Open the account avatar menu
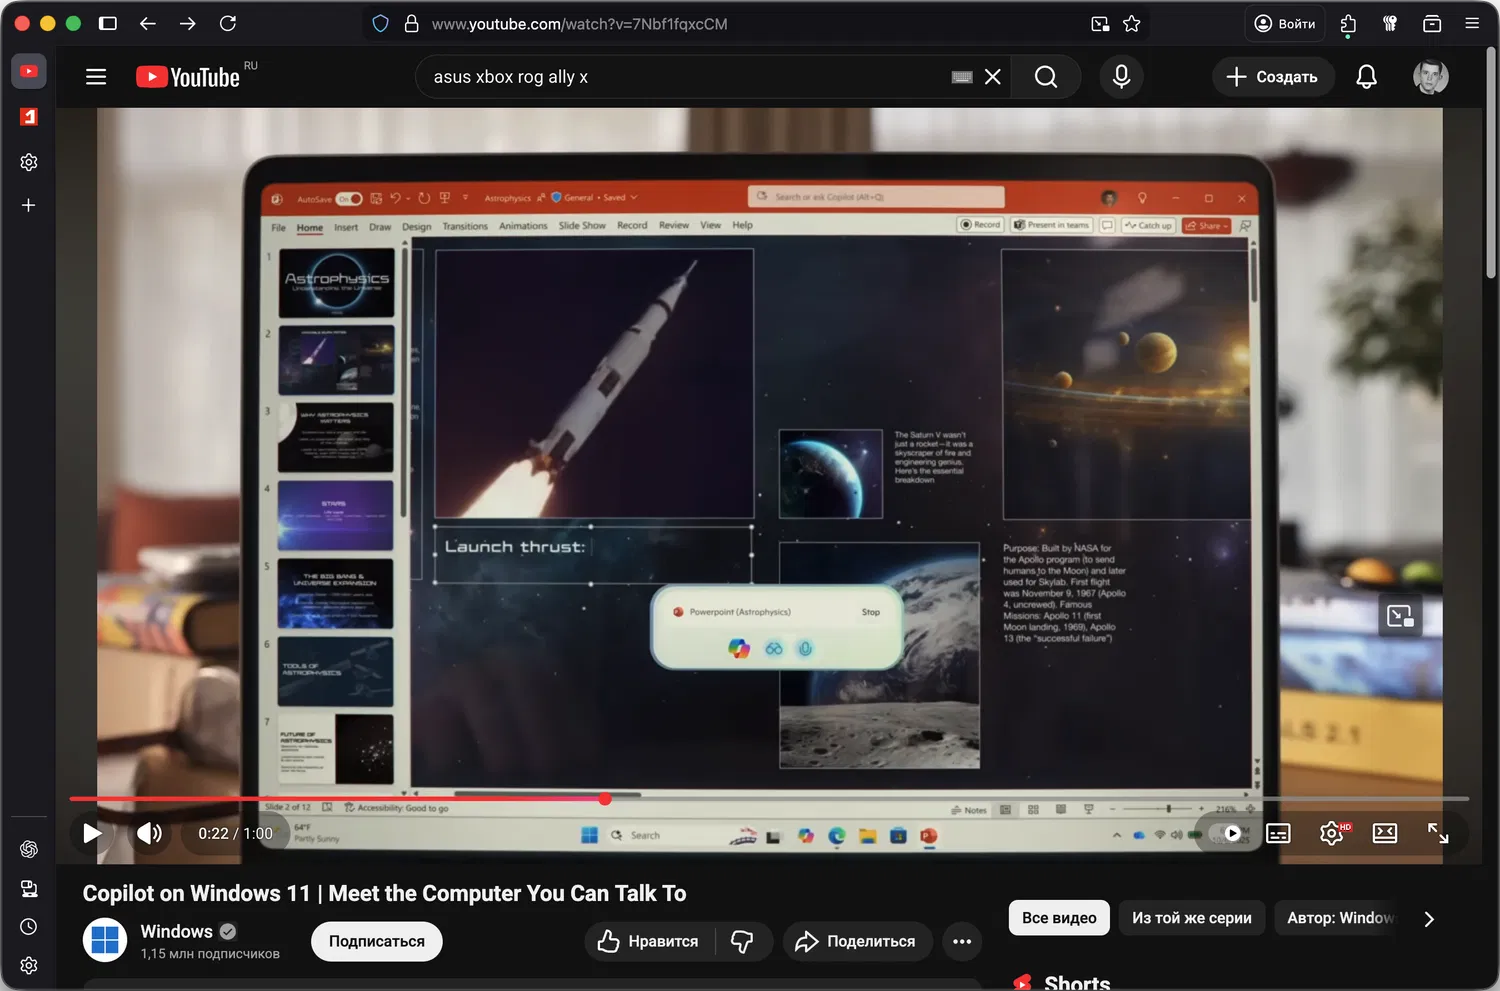Viewport: 1500px width, 991px height. 1431,77
